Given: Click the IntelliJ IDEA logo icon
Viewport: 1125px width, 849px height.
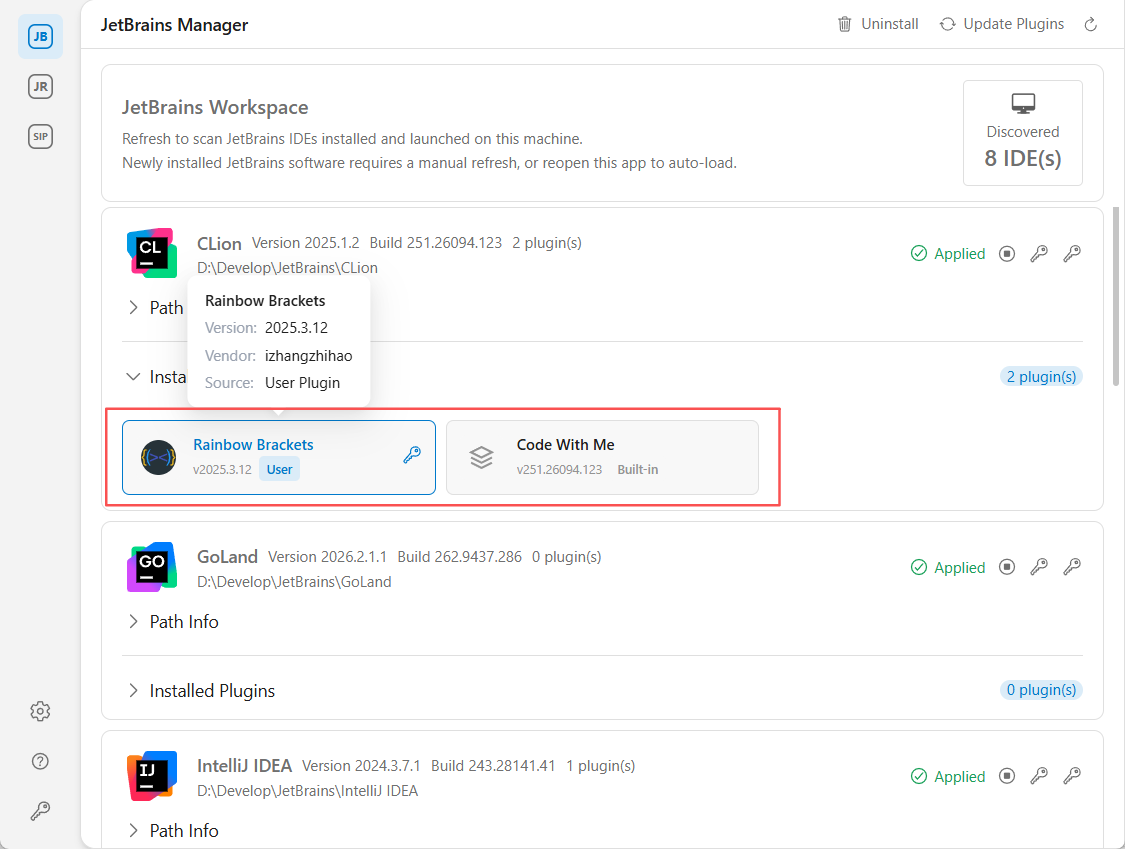Looking at the screenshot, I should (x=152, y=777).
